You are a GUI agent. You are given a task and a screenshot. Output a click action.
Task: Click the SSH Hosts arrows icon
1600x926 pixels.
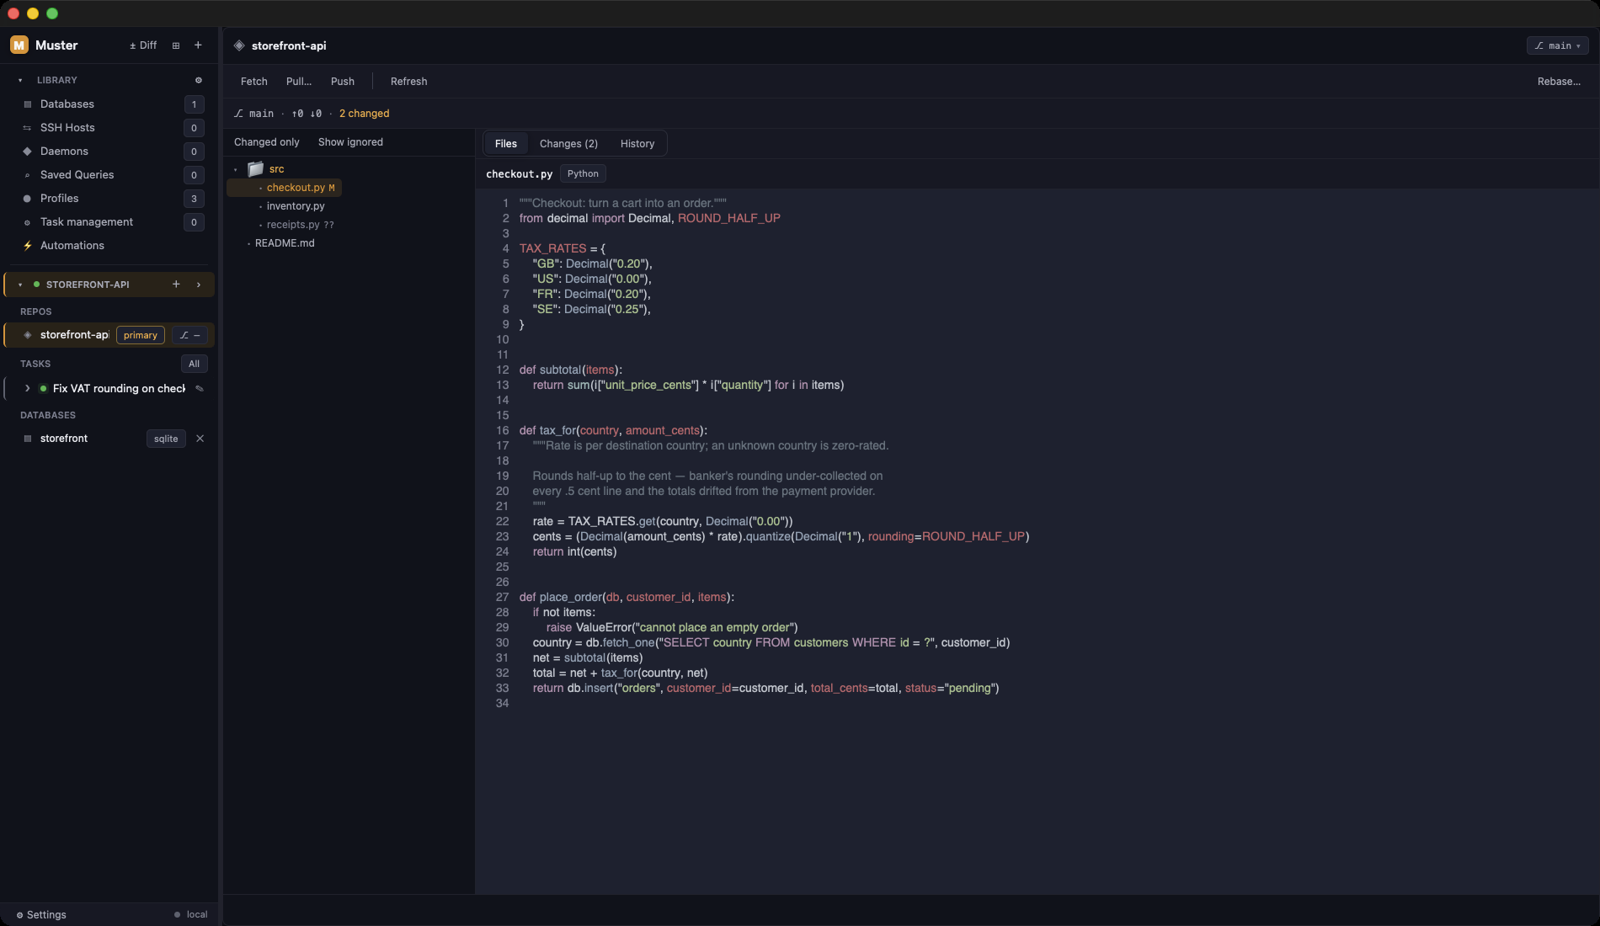pyautogui.click(x=27, y=128)
